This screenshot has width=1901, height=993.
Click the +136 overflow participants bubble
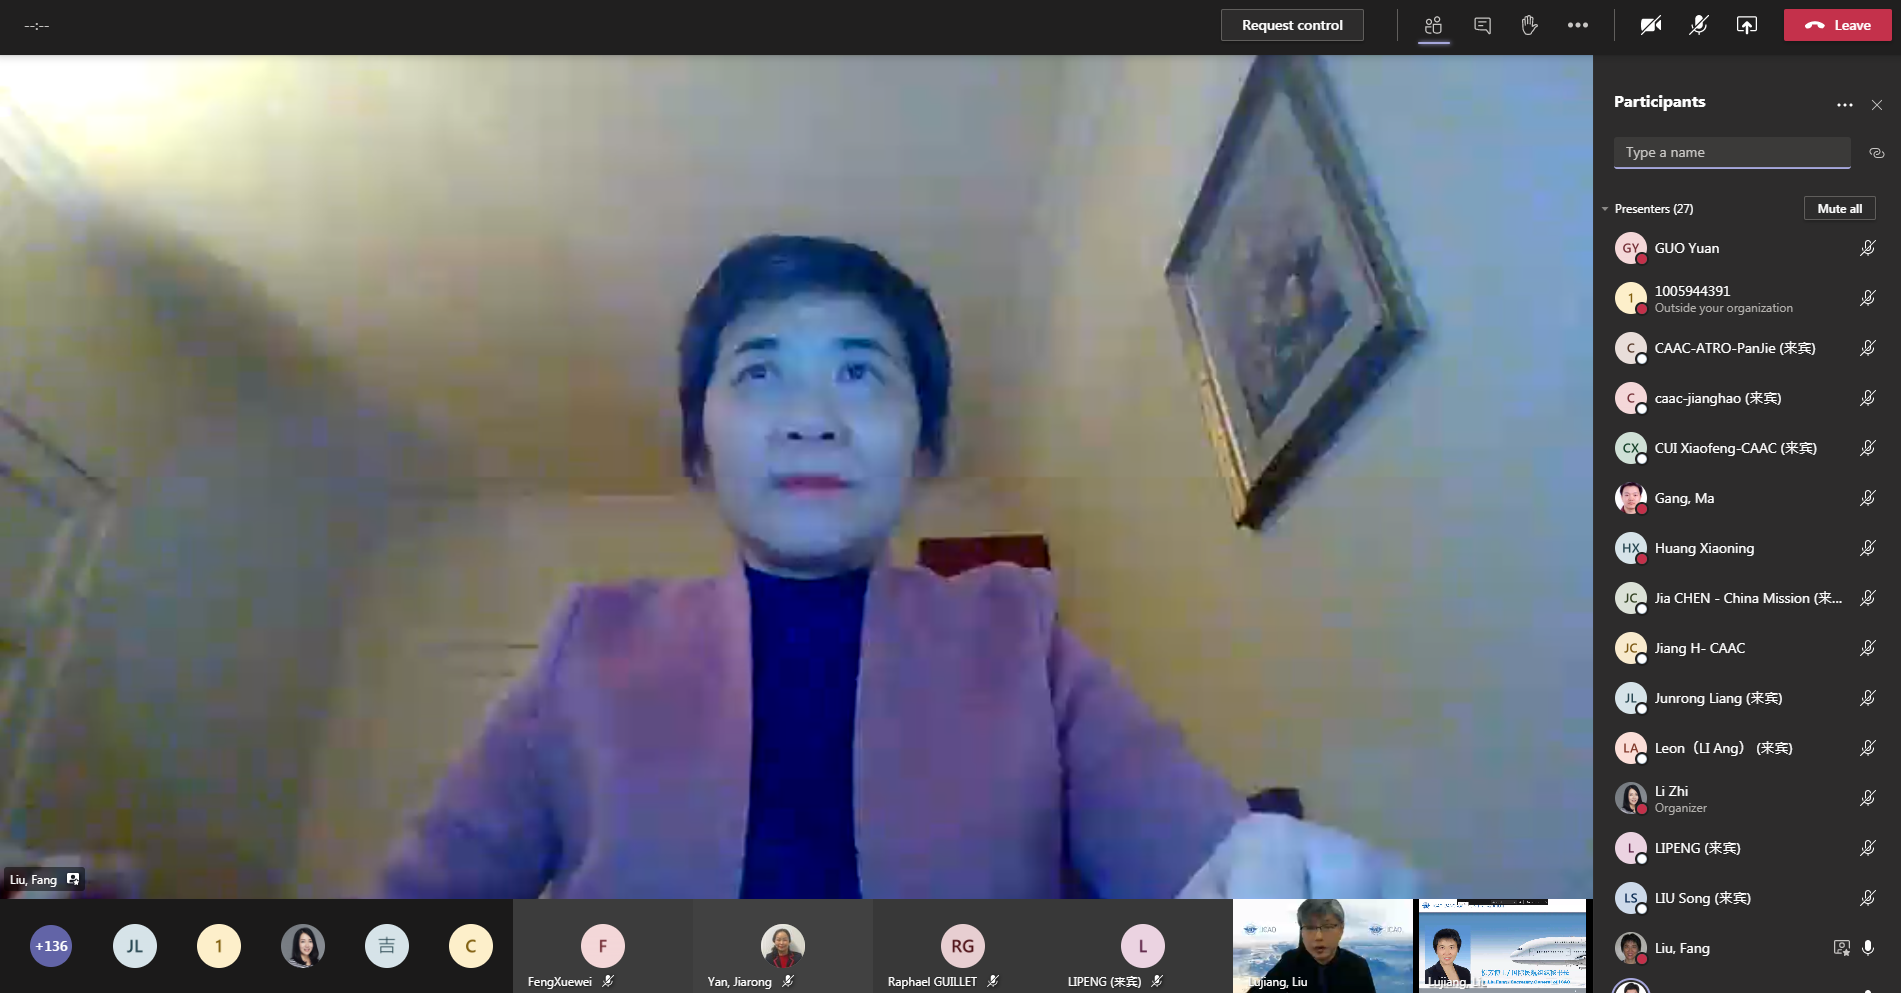tap(51, 946)
